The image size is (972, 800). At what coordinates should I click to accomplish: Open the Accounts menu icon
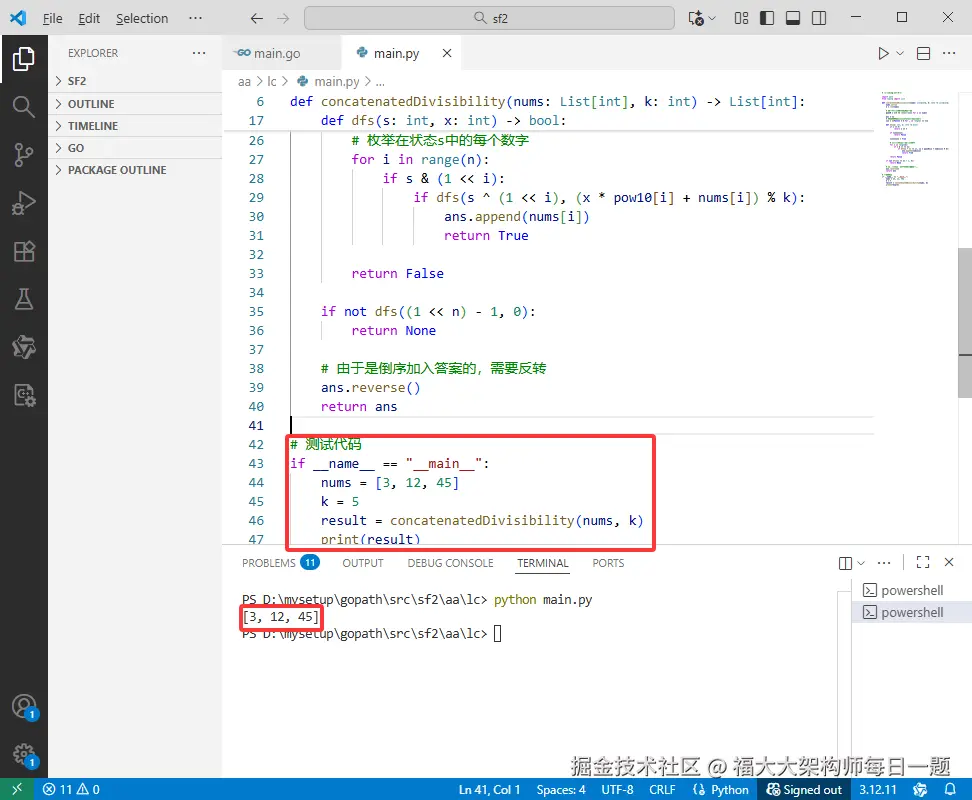[x=24, y=706]
